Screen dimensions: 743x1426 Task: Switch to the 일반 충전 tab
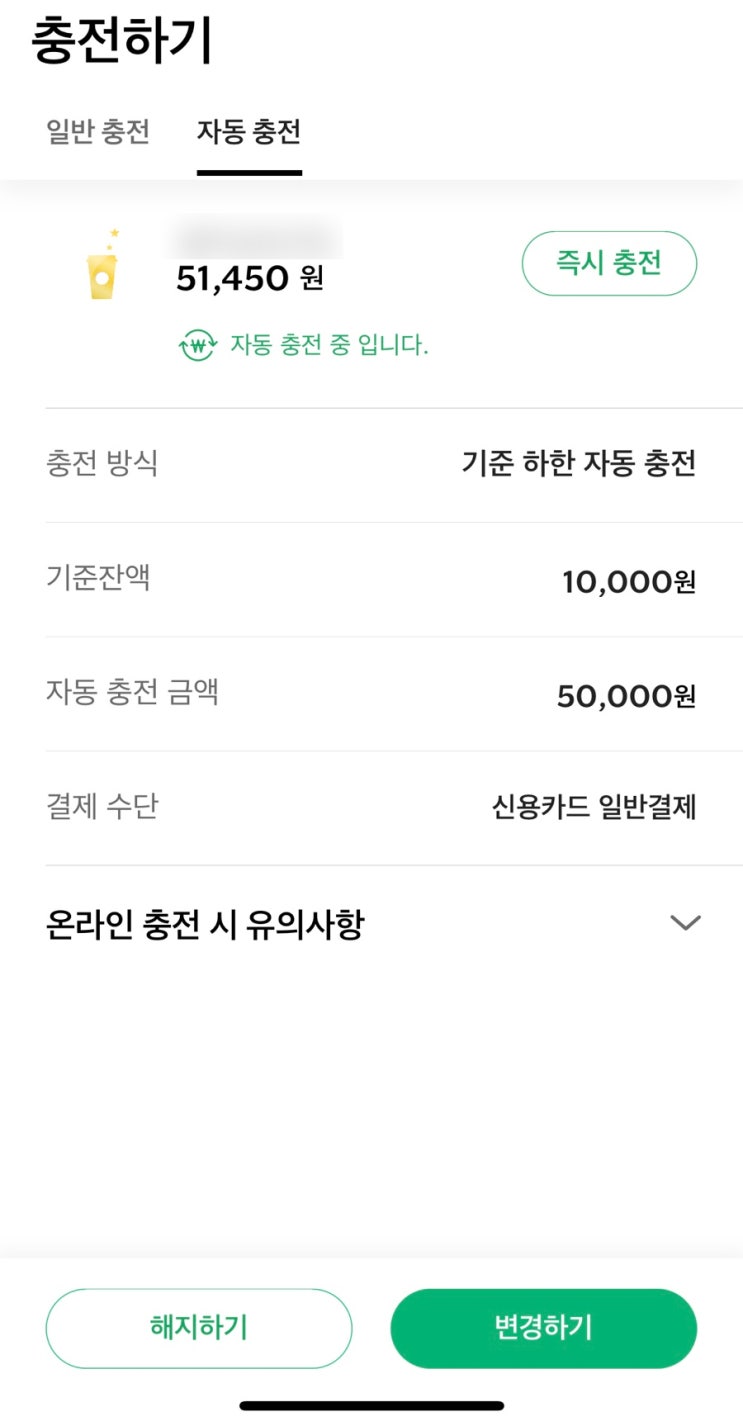coord(98,132)
